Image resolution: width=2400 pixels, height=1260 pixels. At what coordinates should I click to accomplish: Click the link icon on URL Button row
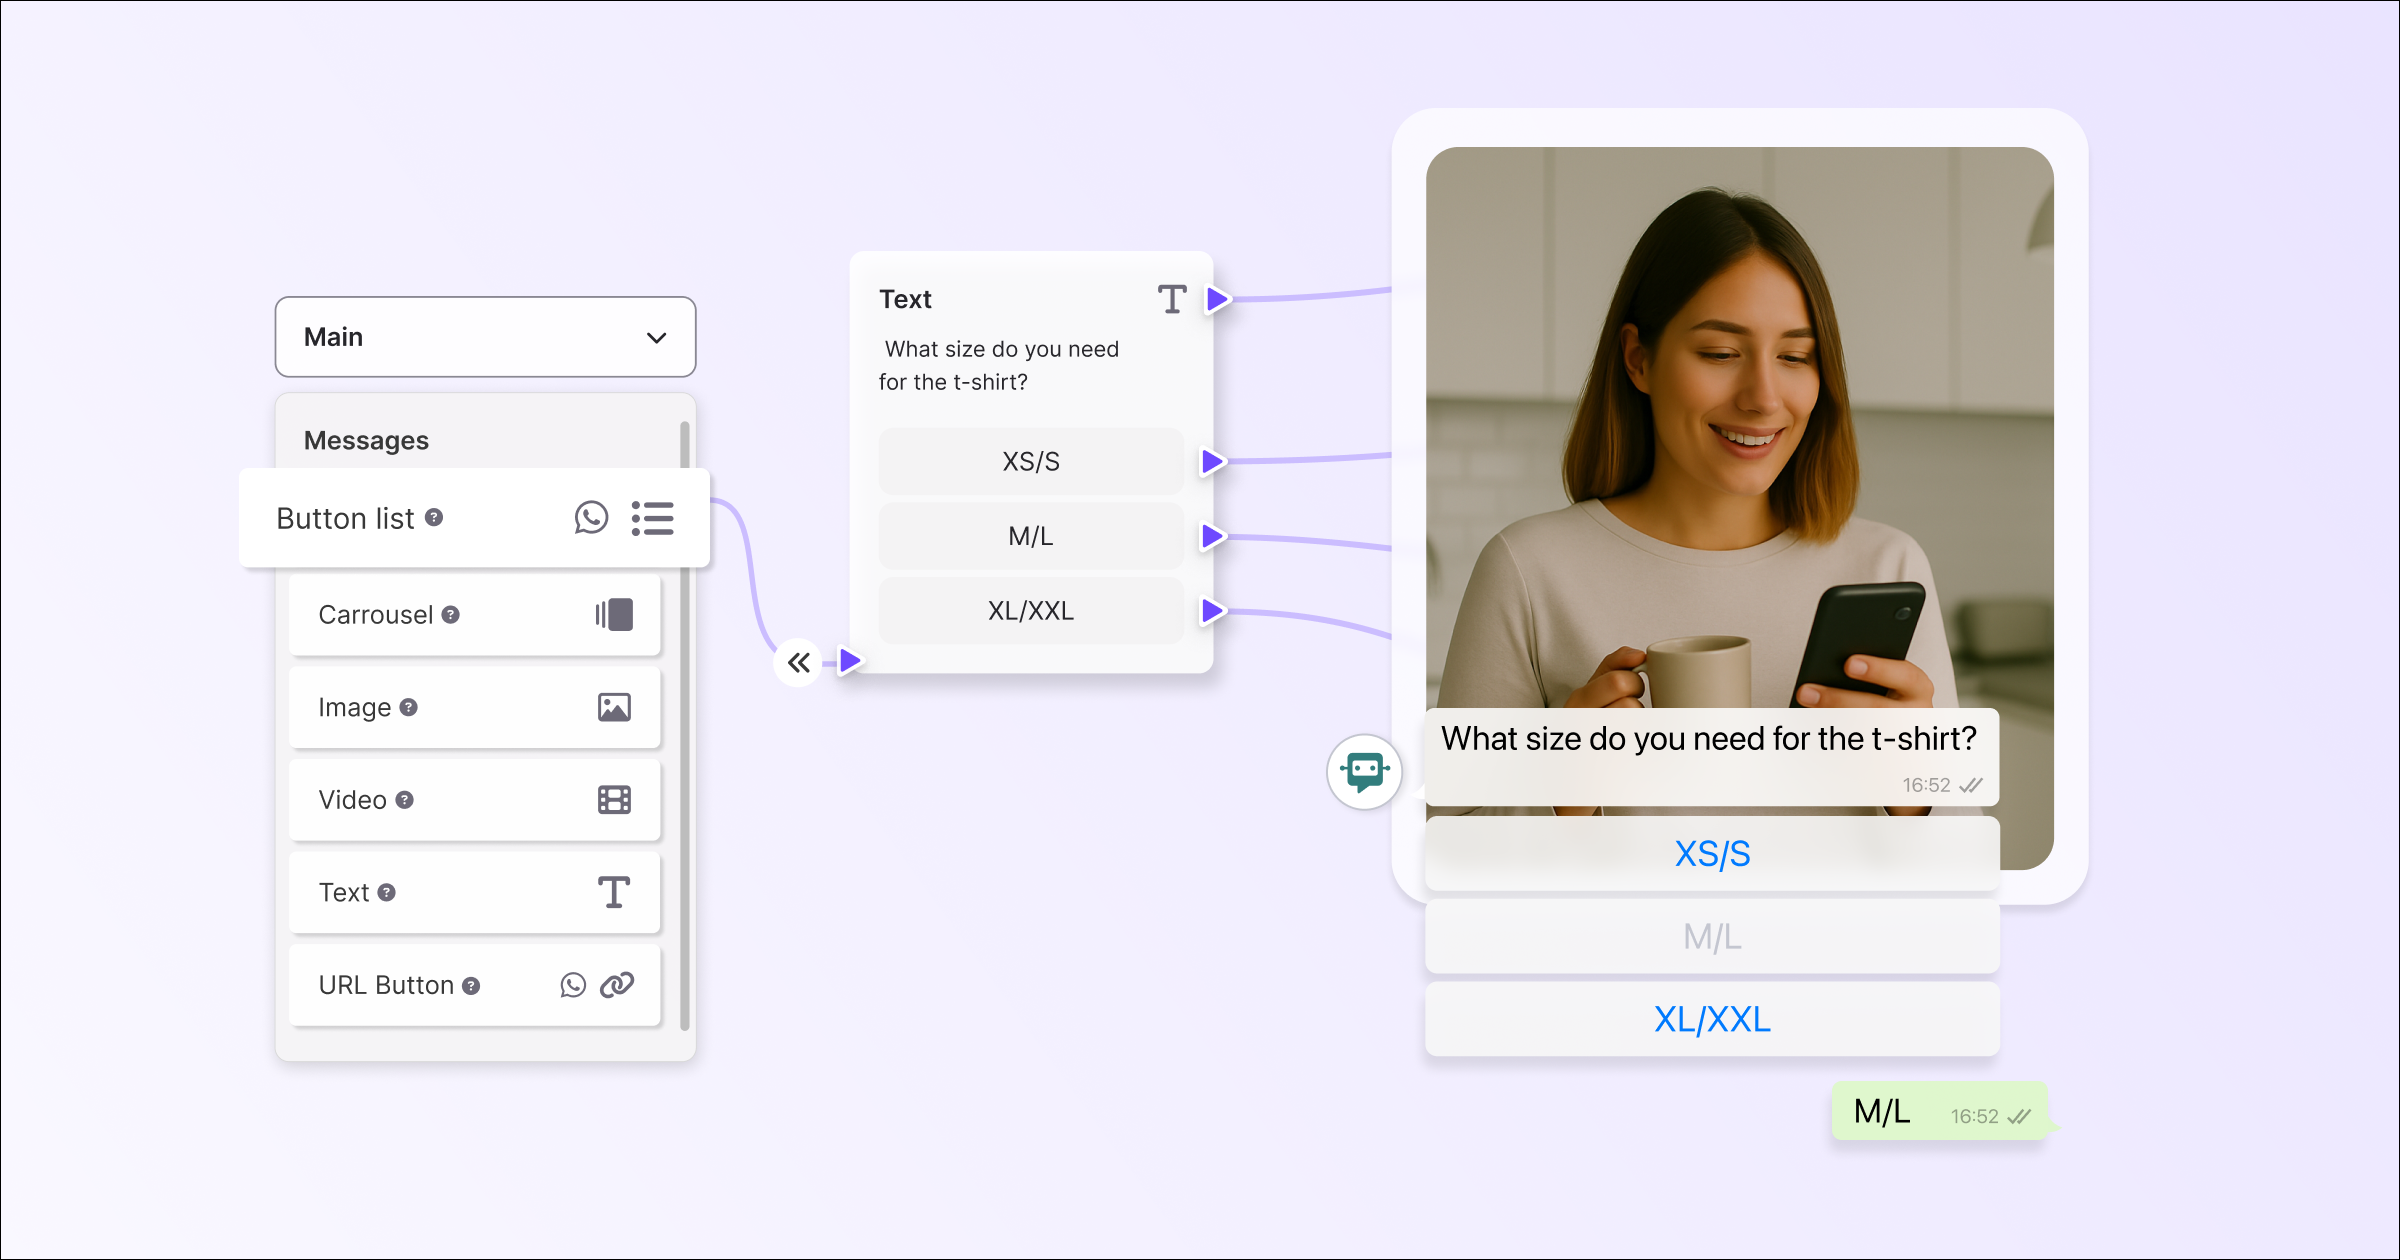(x=617, y=985)
